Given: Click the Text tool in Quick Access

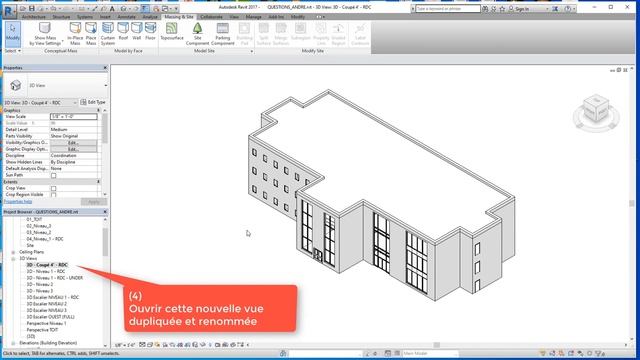Looking at the screenshot, I should [x=112, y=8].
